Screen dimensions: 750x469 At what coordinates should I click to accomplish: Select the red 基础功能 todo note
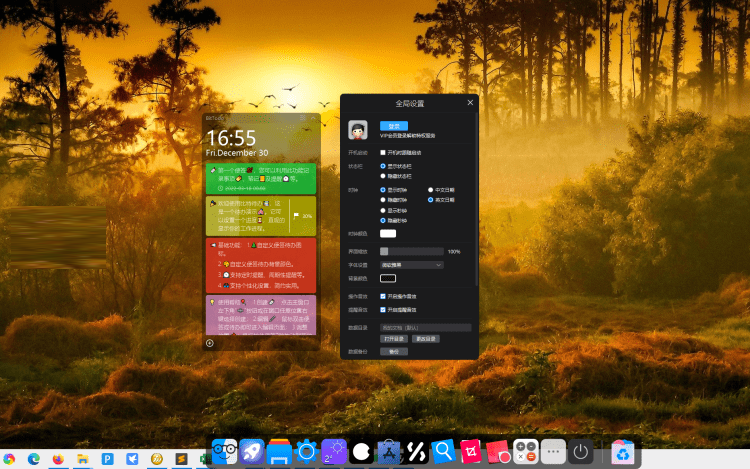tap(261, 265)
